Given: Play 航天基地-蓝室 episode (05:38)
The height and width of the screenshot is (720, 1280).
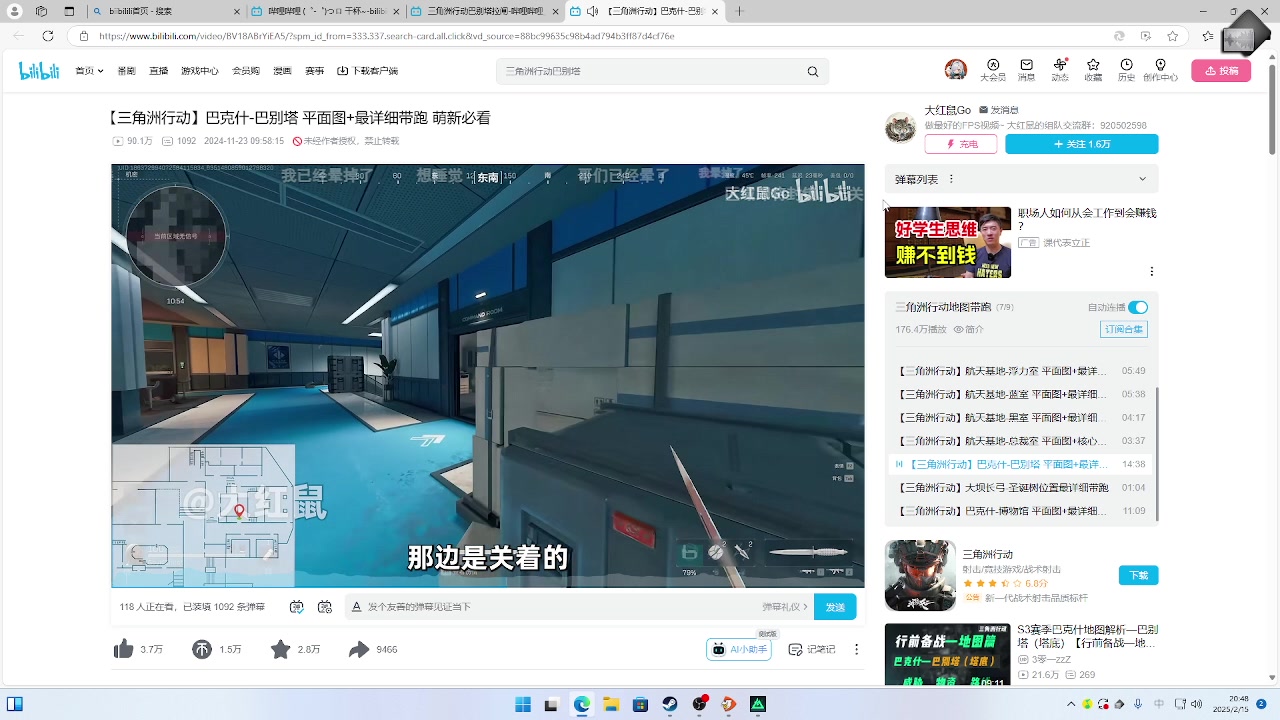Looking at the screenshot, I should [x=1021, y=394].
